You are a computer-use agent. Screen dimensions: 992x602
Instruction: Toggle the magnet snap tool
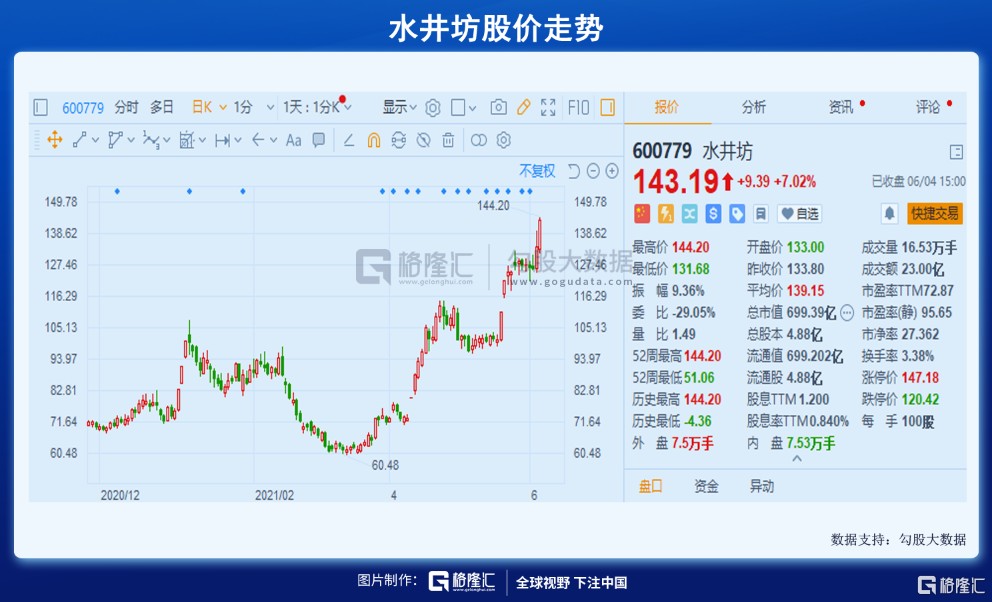[374, 140]
